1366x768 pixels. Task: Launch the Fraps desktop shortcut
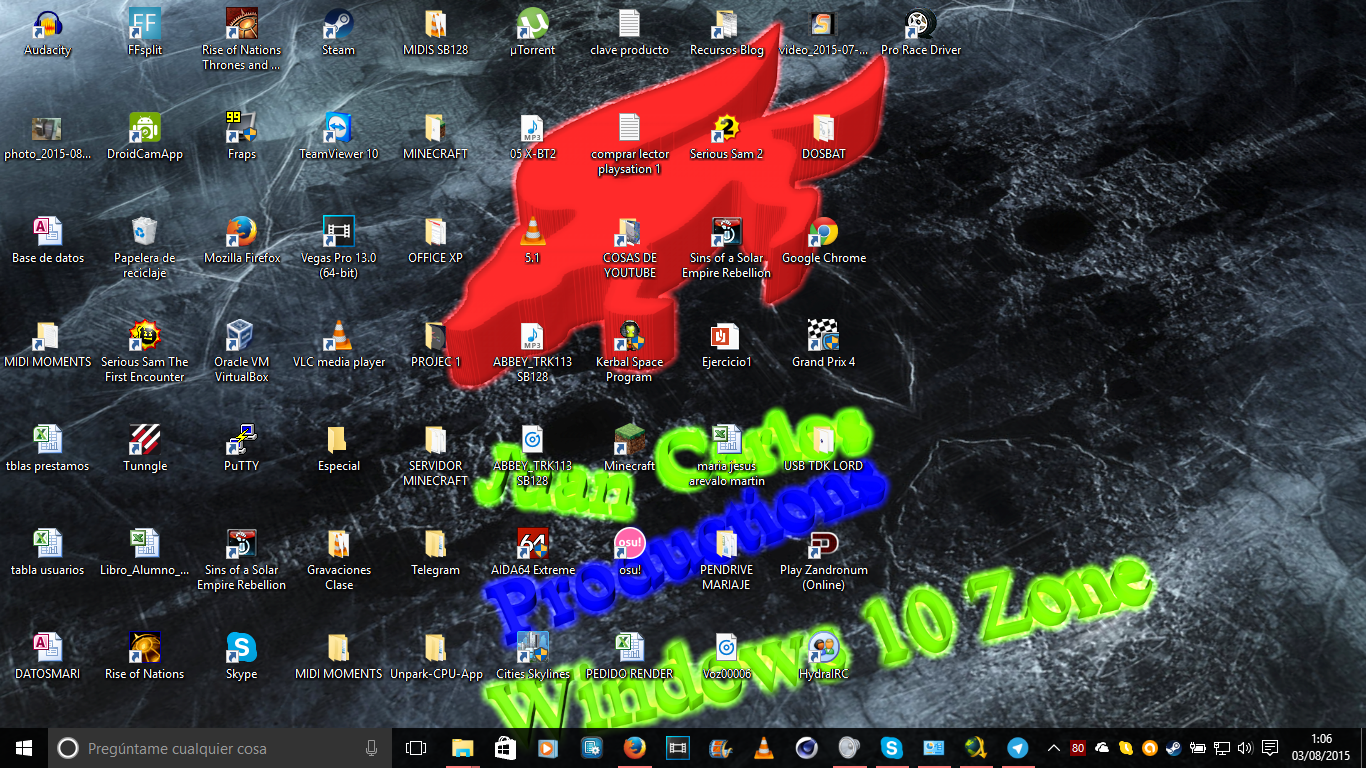242,136
